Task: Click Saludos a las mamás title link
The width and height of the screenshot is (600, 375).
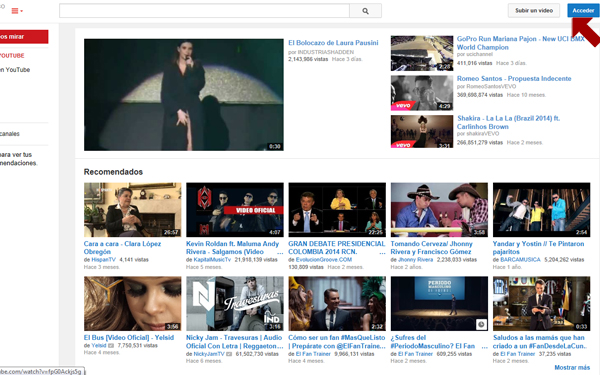Action: [x=540, y=342]
